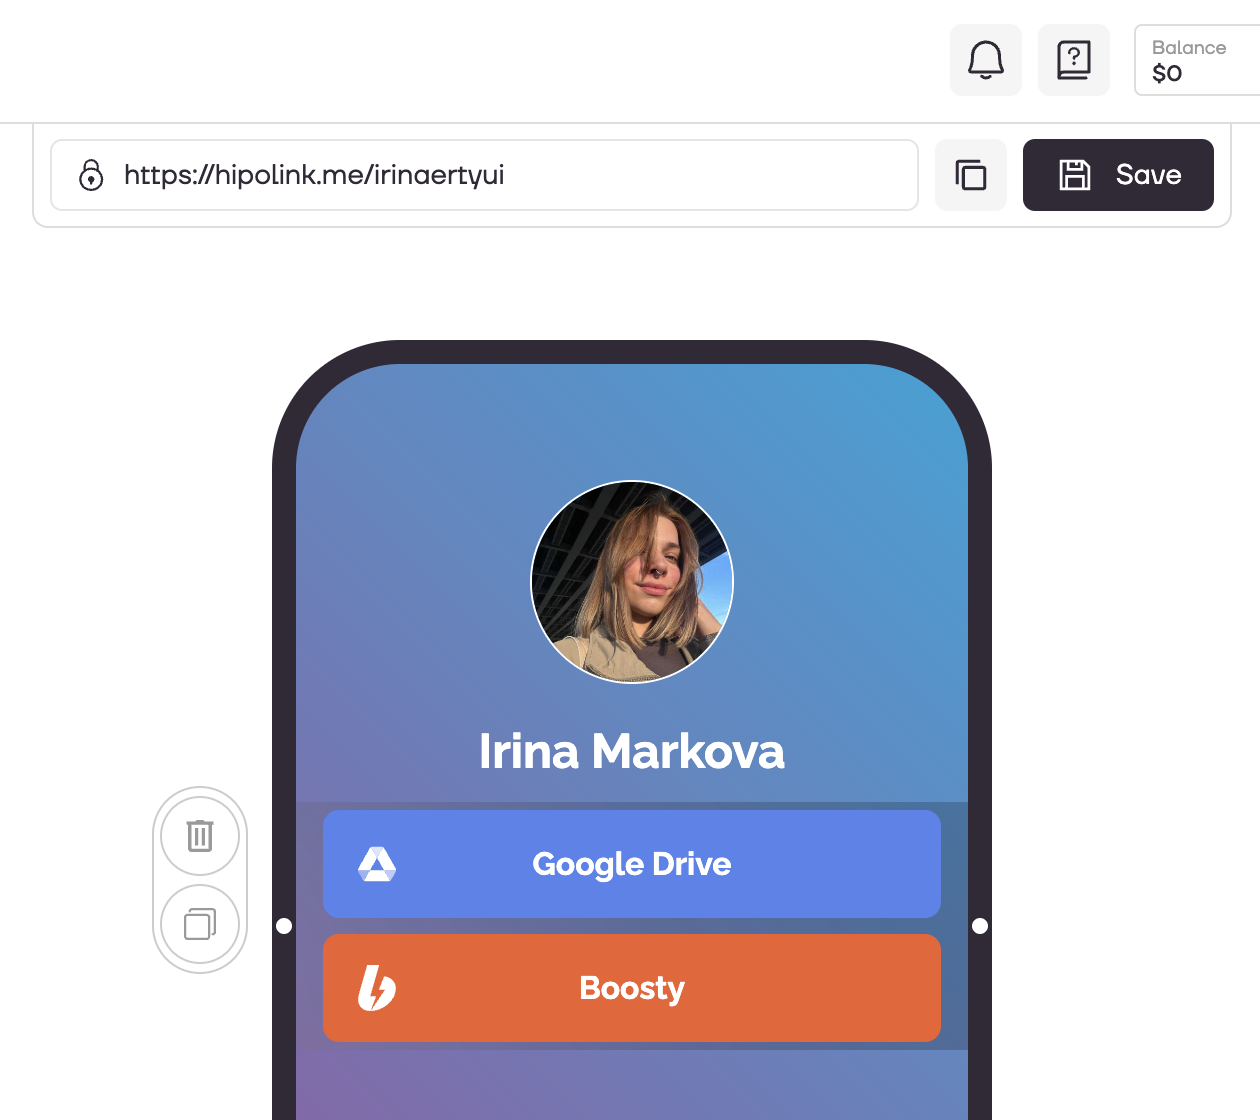
Task: Click the lock icon in URL field
Action: [91, 175]
